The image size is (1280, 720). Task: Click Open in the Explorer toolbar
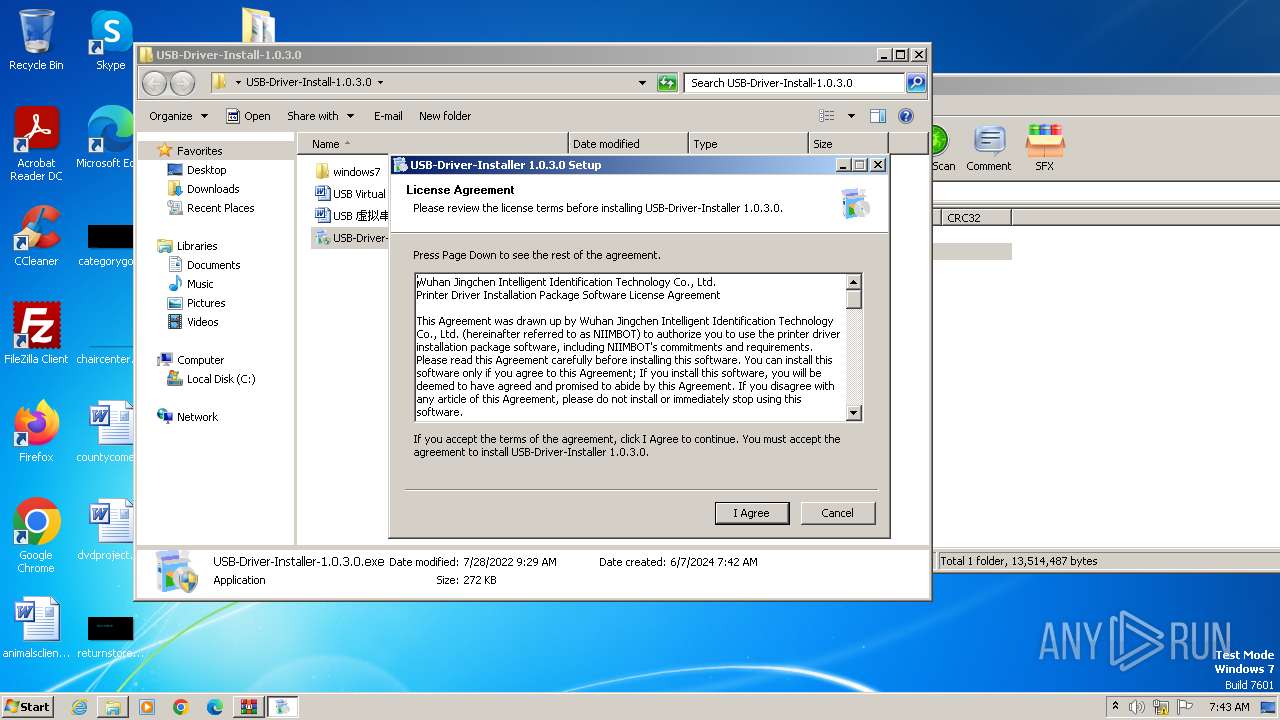click(x=248, y=116)
